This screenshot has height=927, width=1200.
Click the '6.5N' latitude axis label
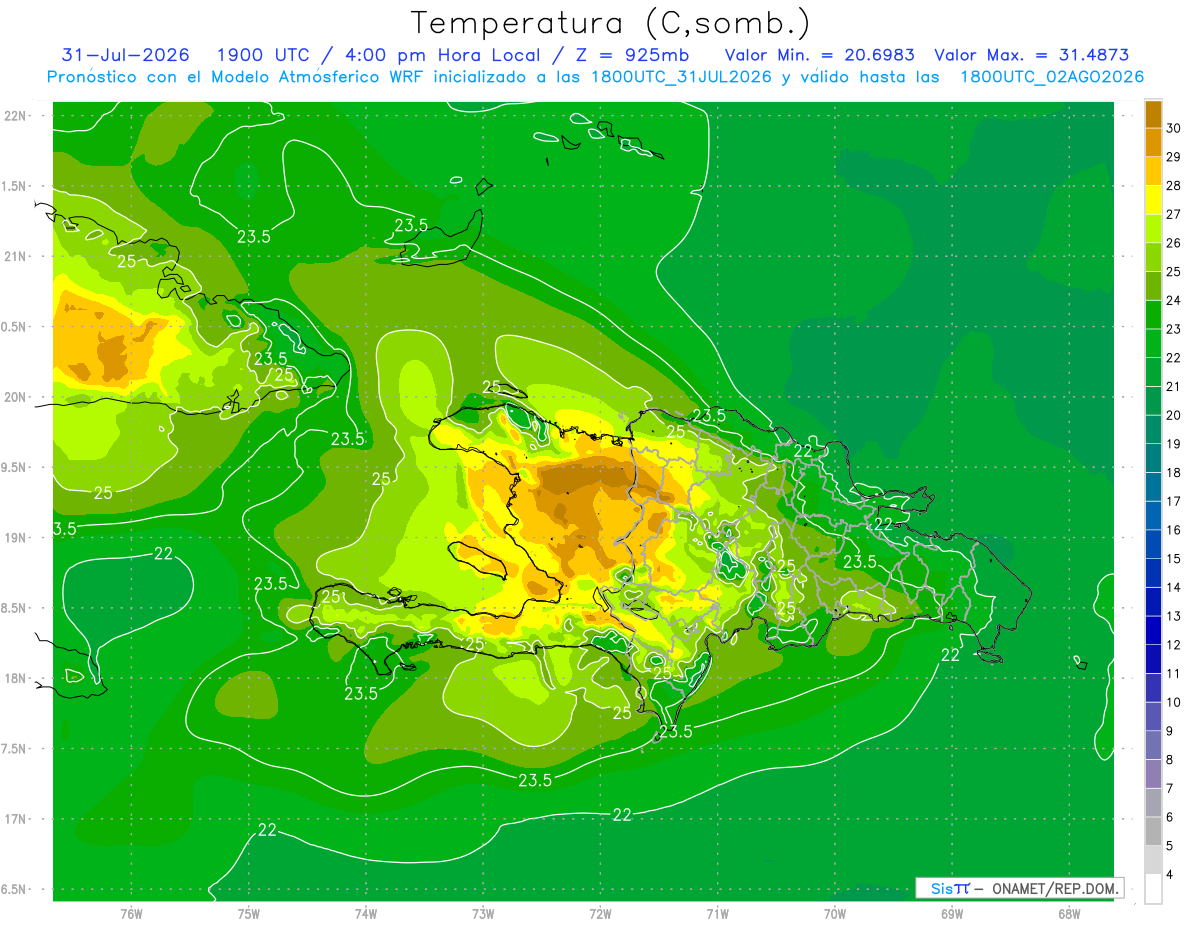[15, 889]
